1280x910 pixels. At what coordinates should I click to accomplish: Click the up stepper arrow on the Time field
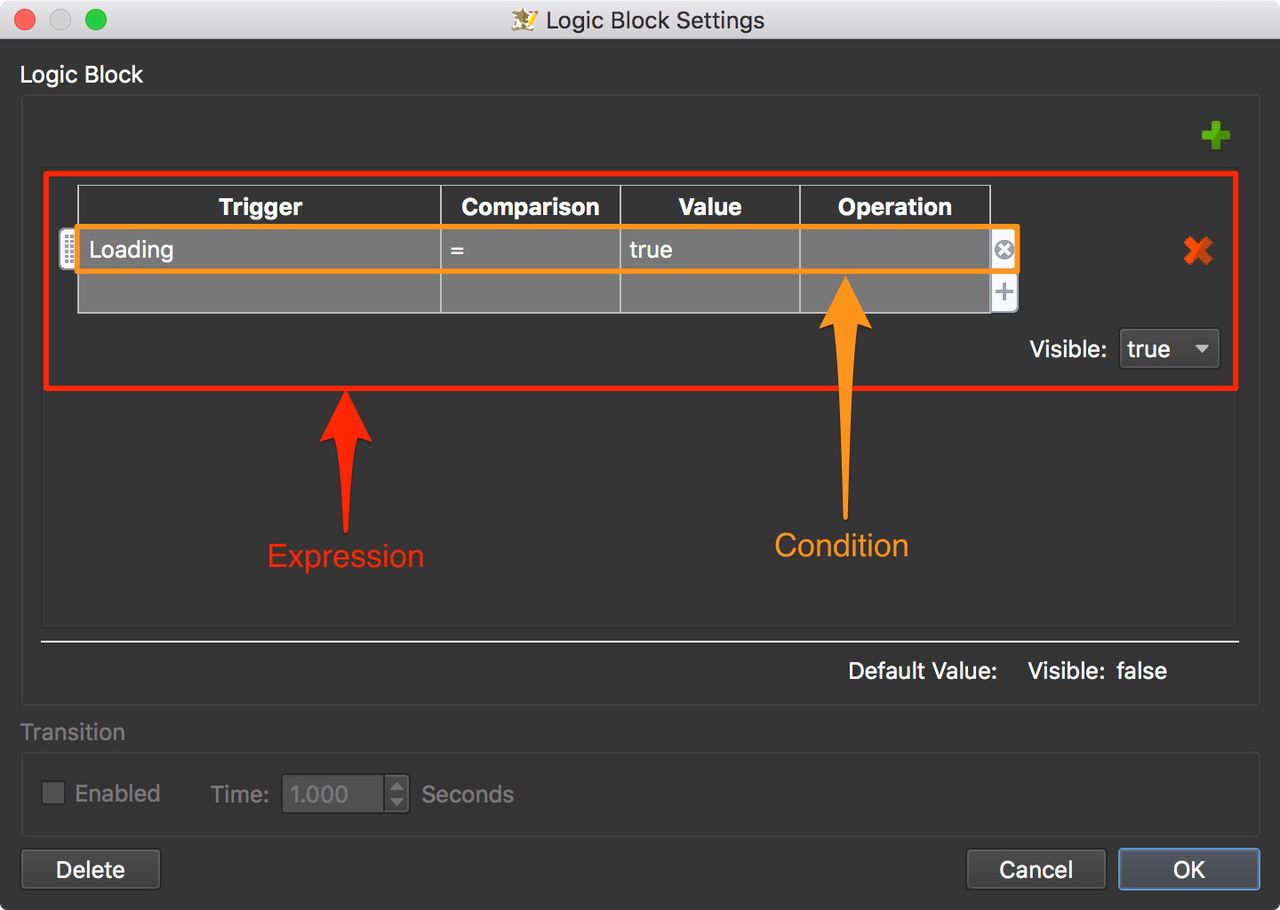[396, 787]
